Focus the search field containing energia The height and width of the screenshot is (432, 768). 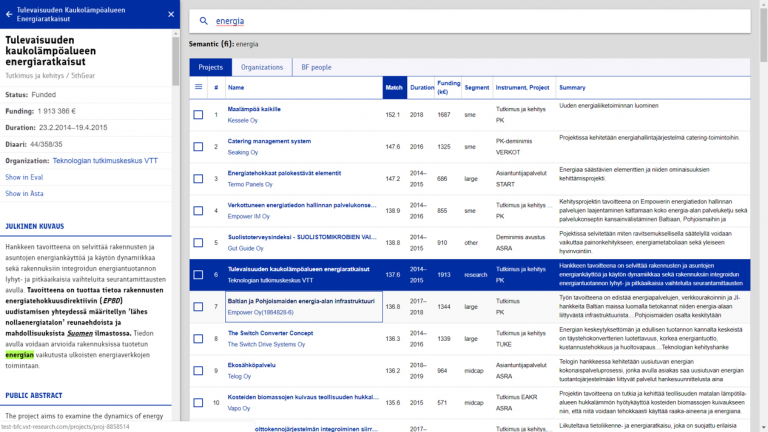click(470, 21)
